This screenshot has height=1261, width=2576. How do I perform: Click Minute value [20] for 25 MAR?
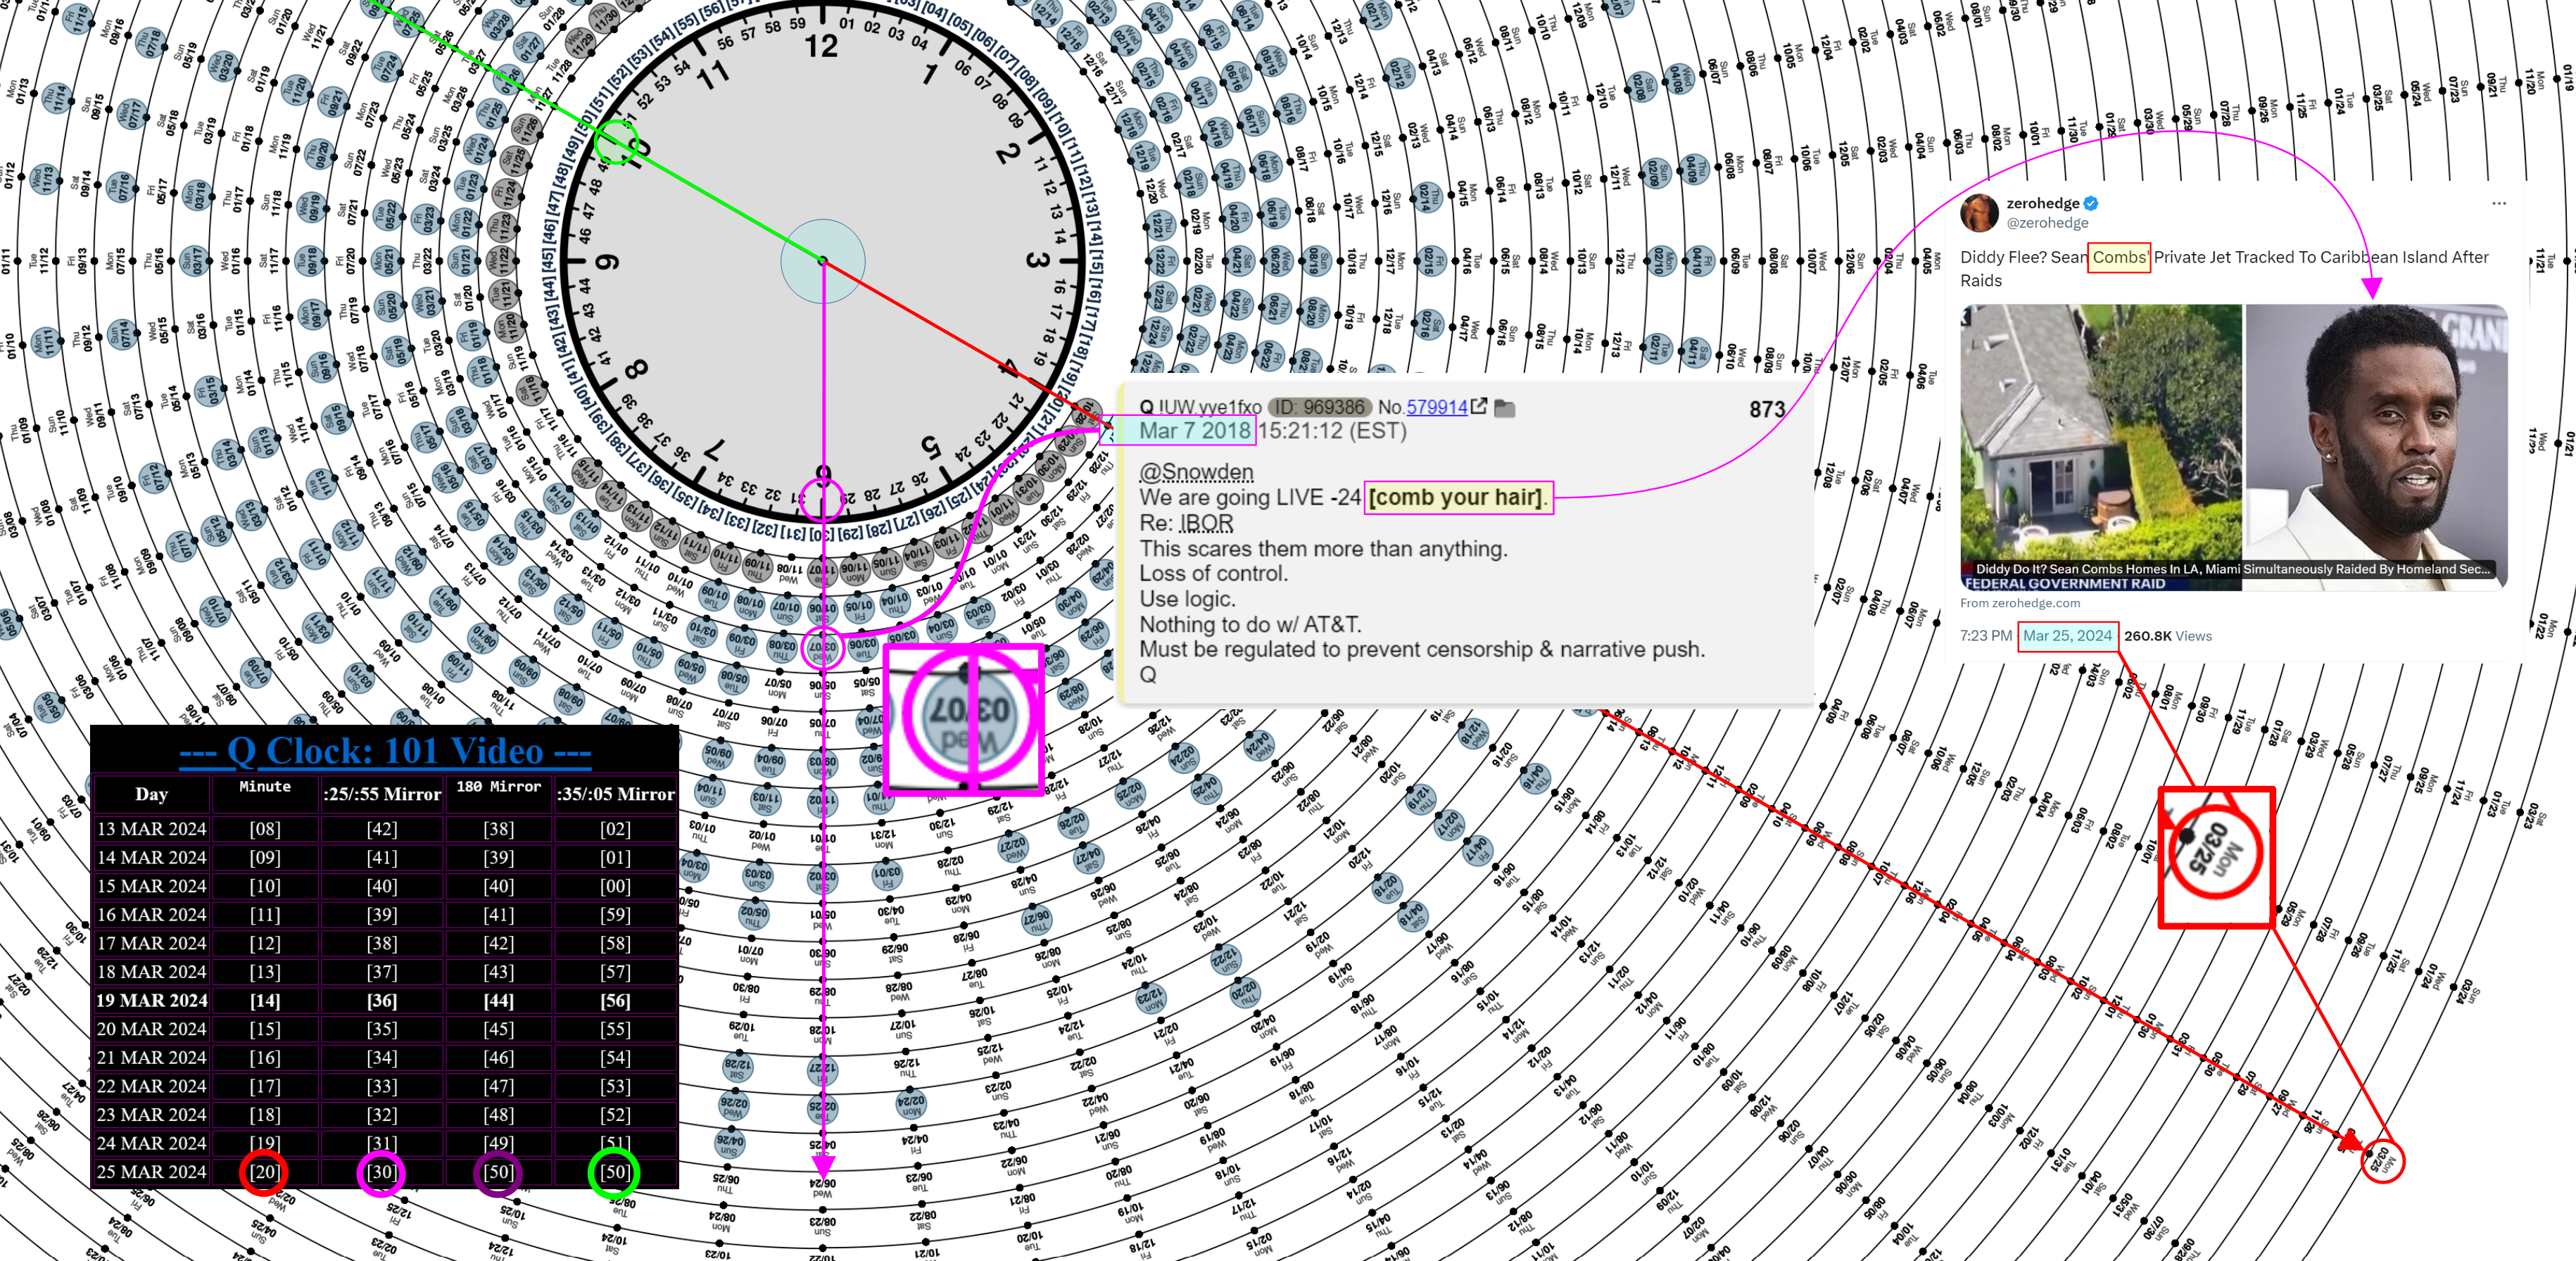click(x=265, y=1171)
